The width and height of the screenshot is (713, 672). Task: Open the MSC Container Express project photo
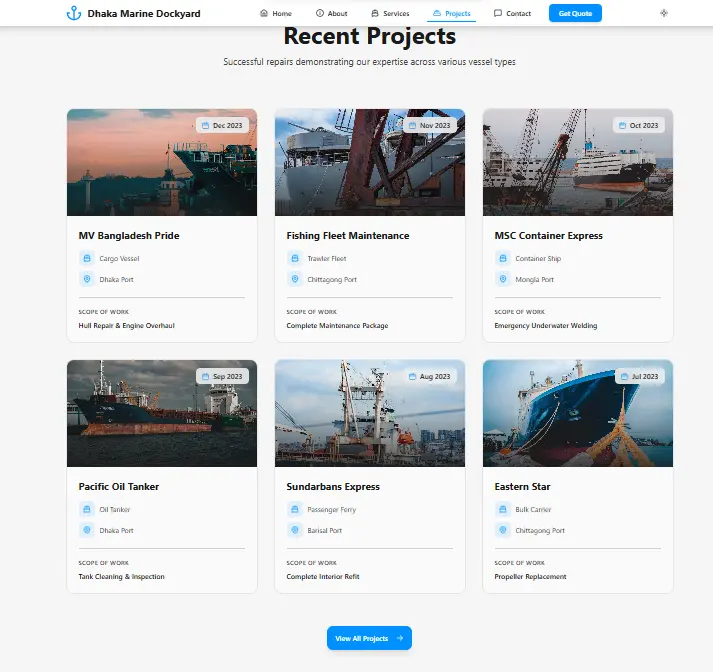click(x=577, y=162)
